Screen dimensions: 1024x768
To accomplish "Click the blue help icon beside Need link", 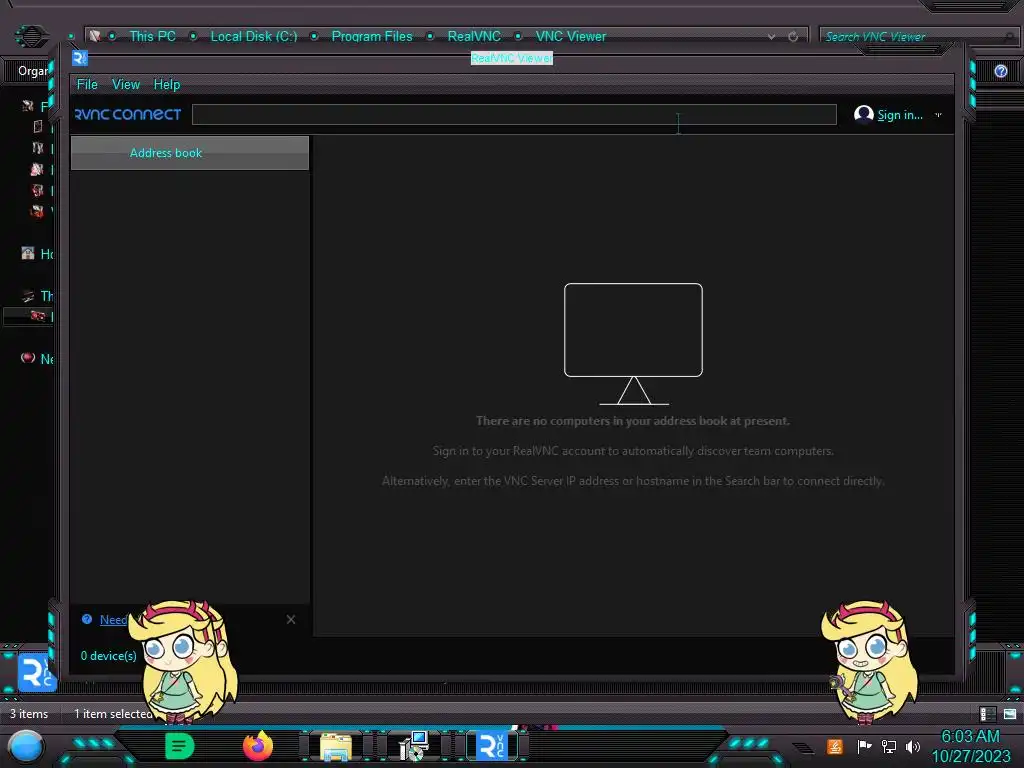I will coord(87,619).
